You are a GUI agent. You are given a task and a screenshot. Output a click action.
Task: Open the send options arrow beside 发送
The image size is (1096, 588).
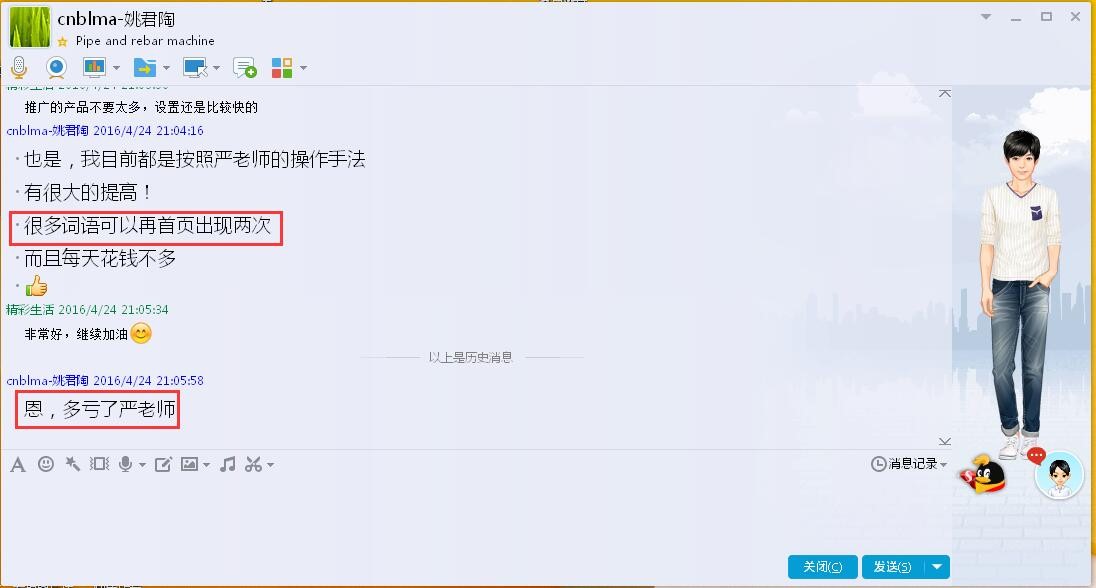click(937, 566)
